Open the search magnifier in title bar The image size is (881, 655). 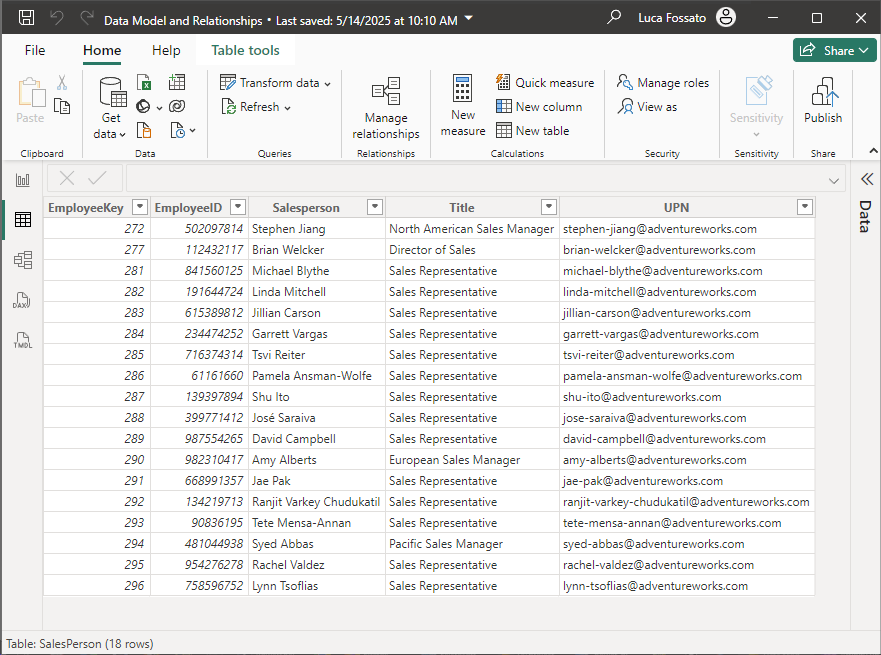[x=614, y=17]
